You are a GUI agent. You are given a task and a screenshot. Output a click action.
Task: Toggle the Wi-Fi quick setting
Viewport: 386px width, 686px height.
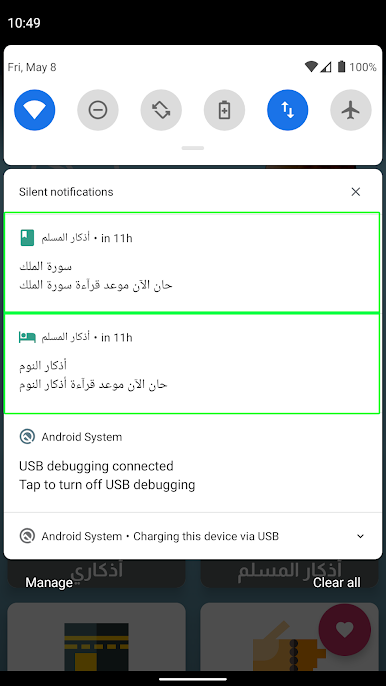[x=35, y=110]
